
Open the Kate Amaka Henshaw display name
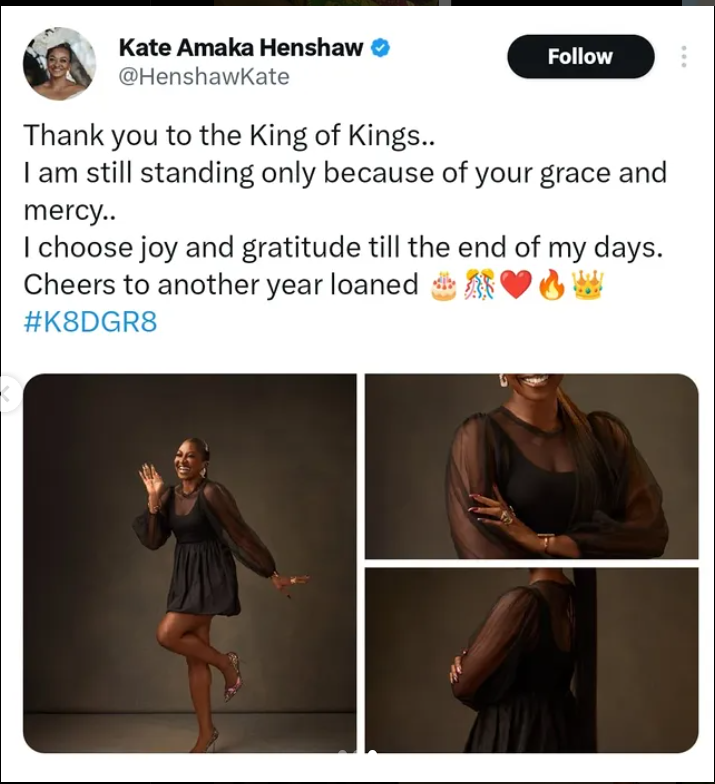(x=240, y=48)
